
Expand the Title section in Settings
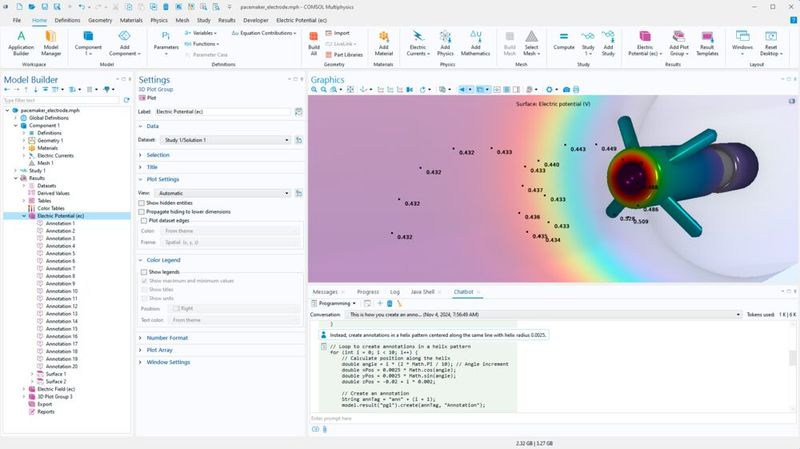click(x=152, y=167)
